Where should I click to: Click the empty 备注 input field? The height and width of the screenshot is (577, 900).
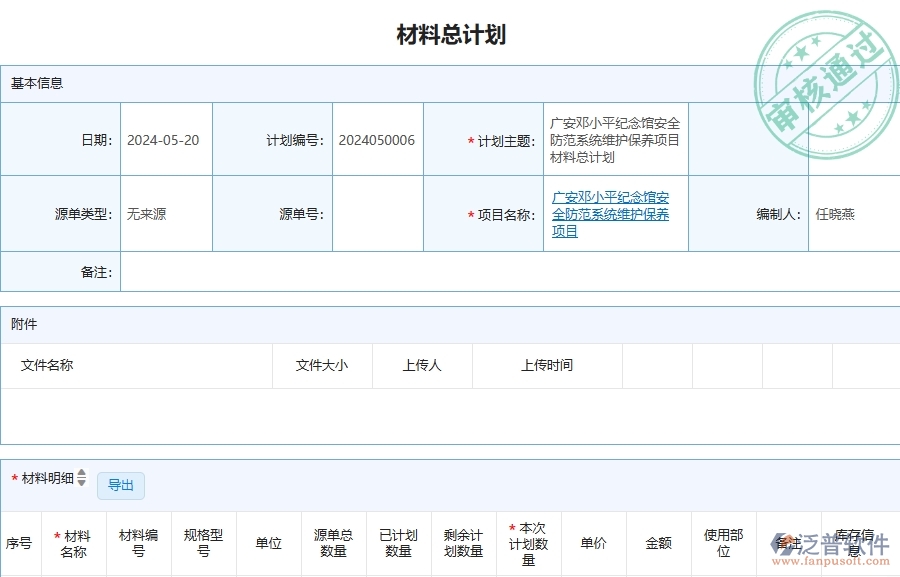tap(400, 271)
